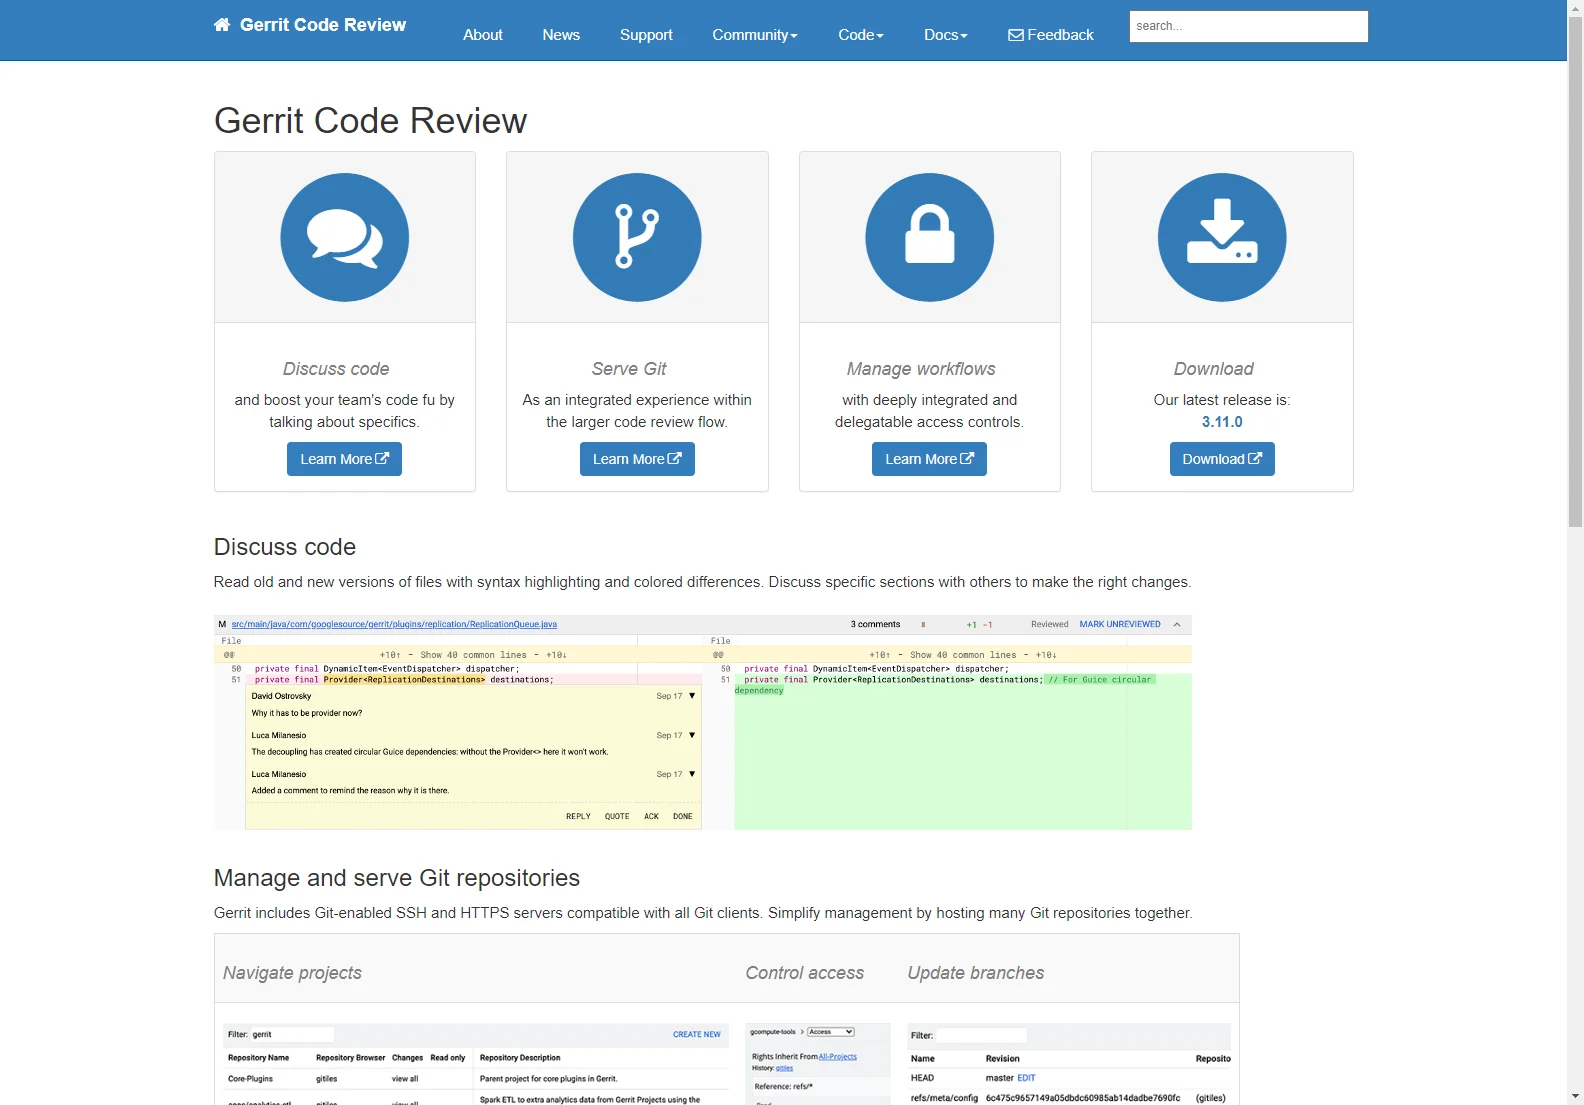This screenshot has width=1584, height=1105.
Task: Go to the Support page
Action: (x=646, y=35)
